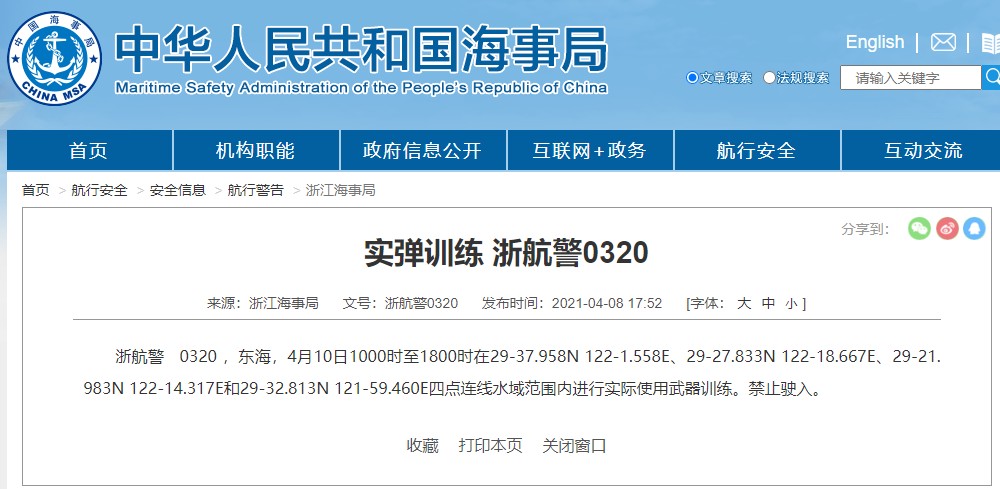Open the 政府信息公开 navigation menu
The height and width of the screenshot is (489, 1000).
click(x=423, y=150)
